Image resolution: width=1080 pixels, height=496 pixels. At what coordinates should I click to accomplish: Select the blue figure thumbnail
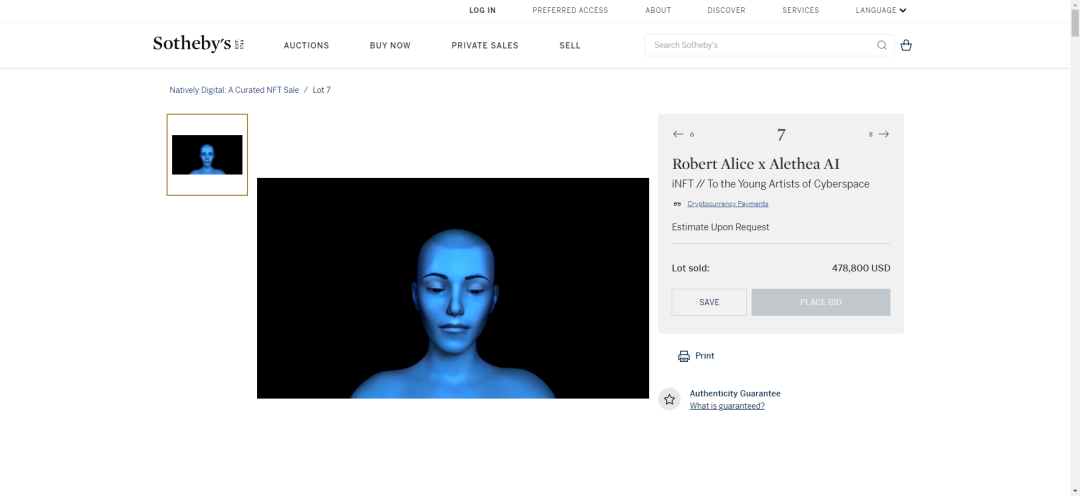click(x=207, y=155)
